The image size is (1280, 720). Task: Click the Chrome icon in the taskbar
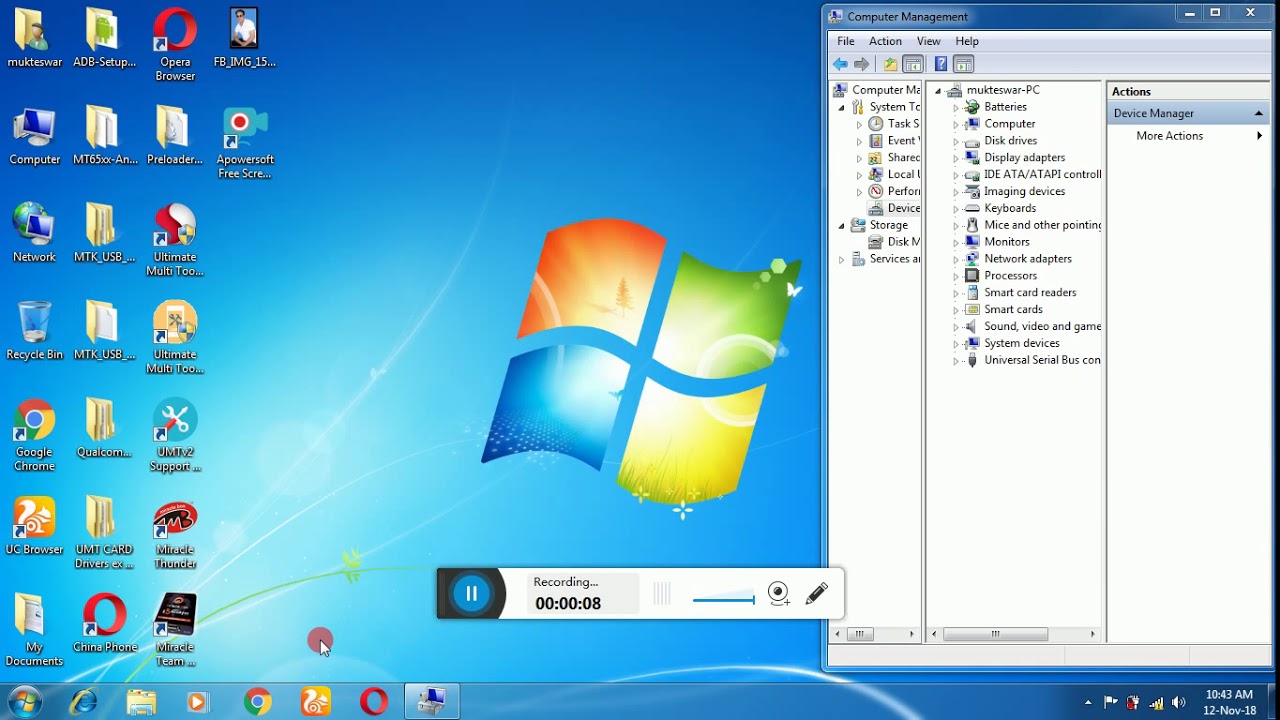[x=257, y=702]
